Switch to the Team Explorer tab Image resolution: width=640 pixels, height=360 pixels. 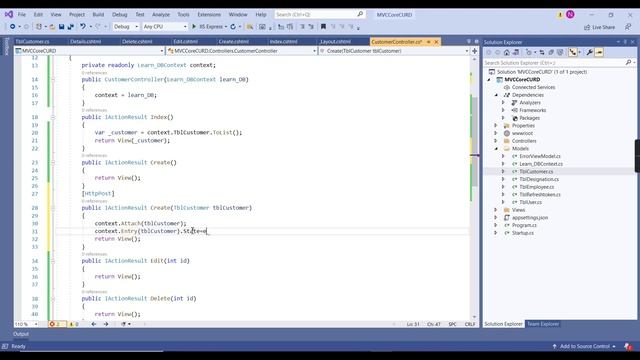click(x=543, y=324)
